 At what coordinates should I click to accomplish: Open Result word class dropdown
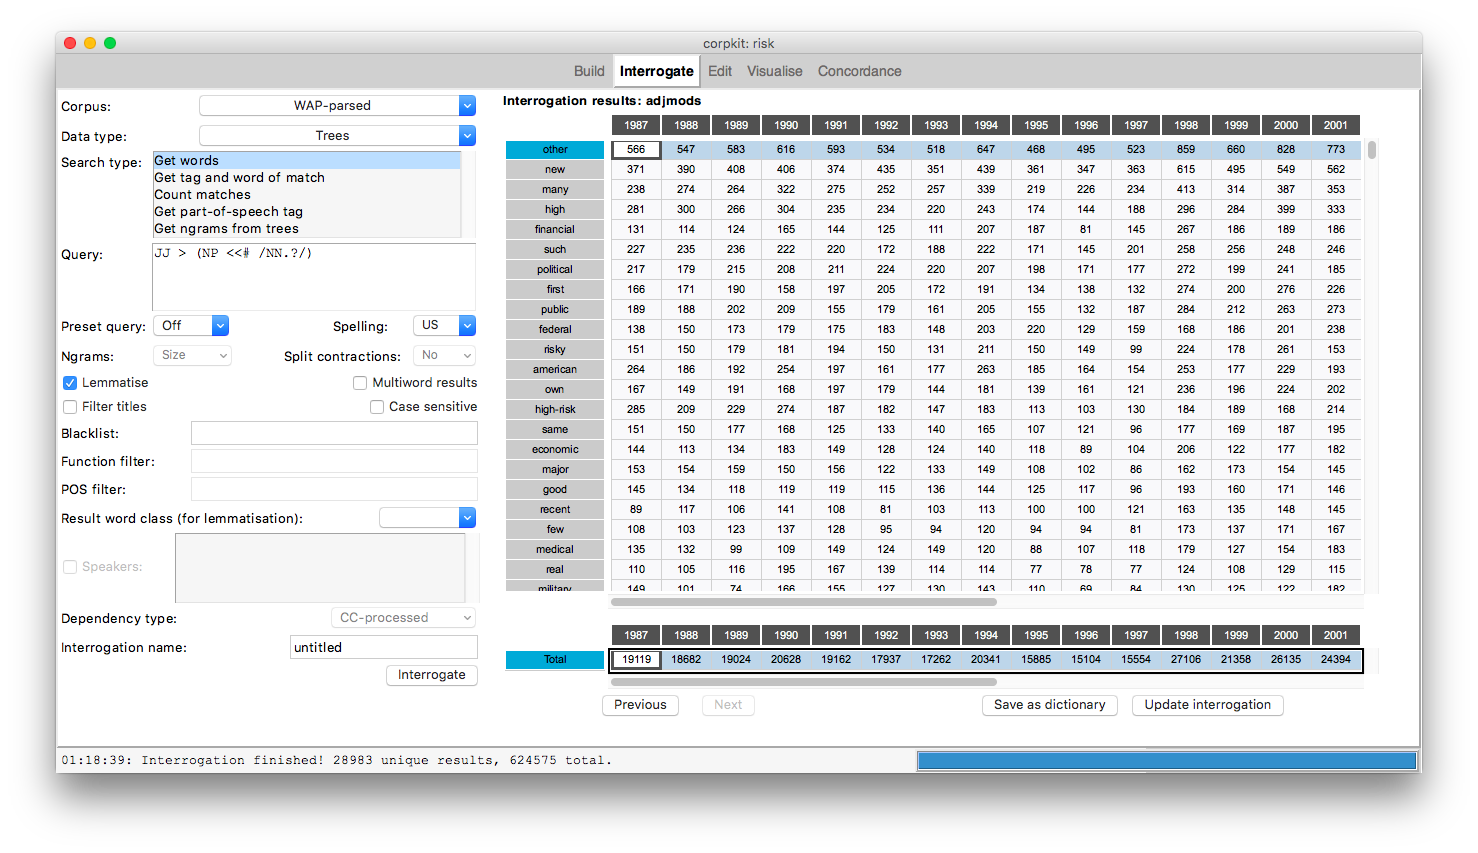(x=427, y=517)
